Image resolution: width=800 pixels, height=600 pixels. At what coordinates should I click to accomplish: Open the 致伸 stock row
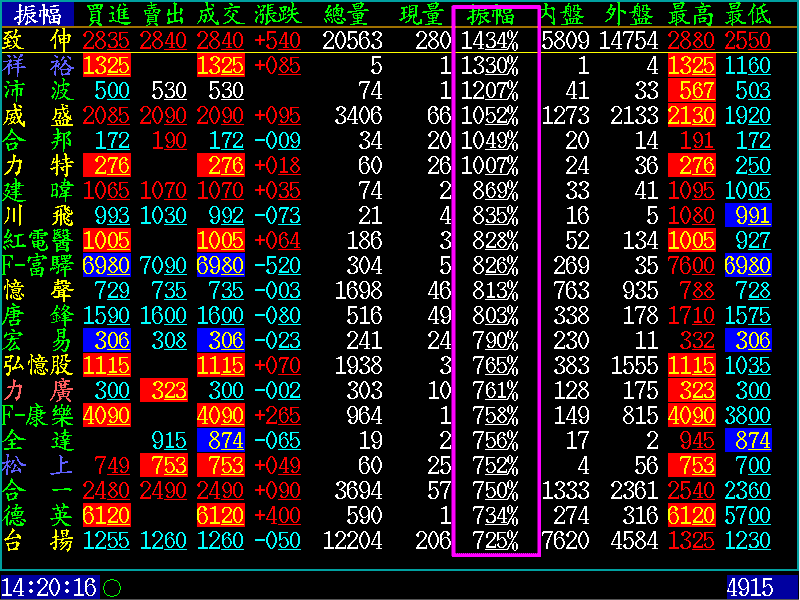pos(38,40)
